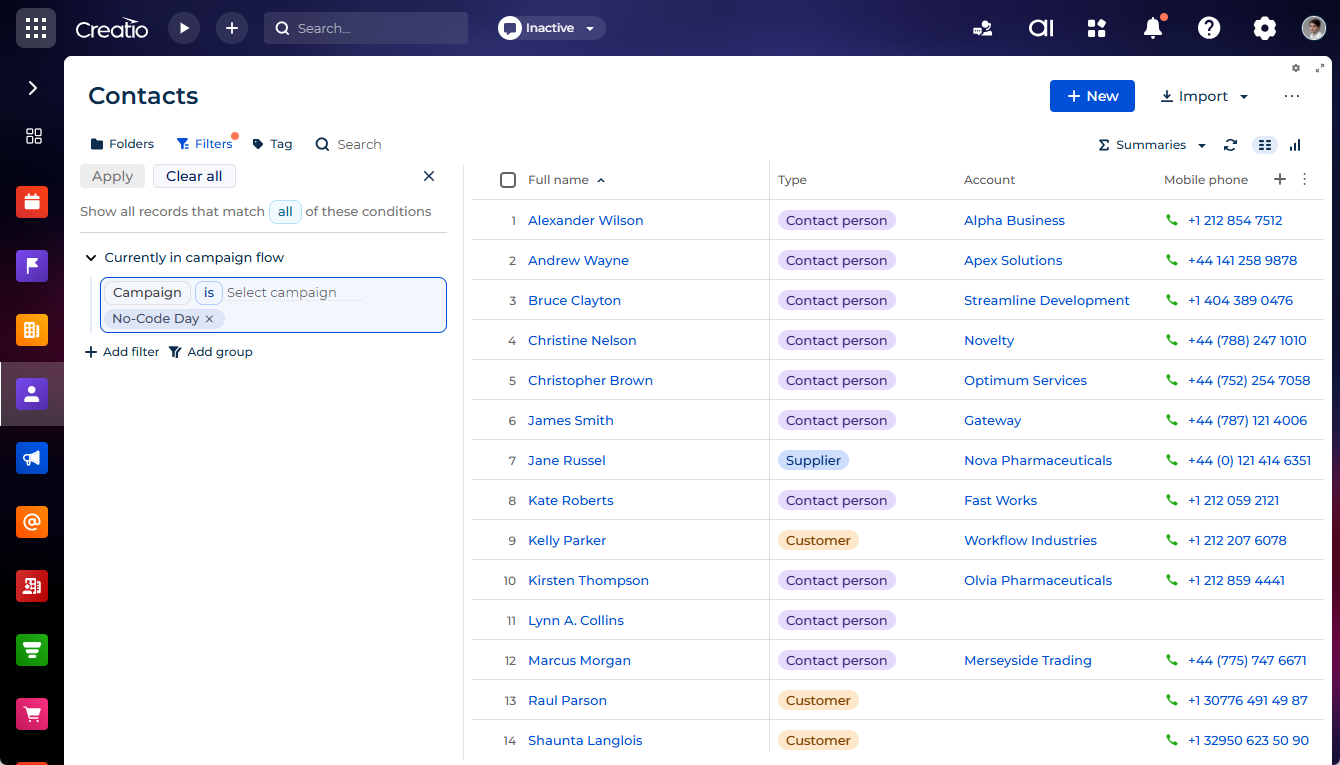Open the Creatio AI assistant icon
The image size is (1340, 765).
tap(1041, 28)
